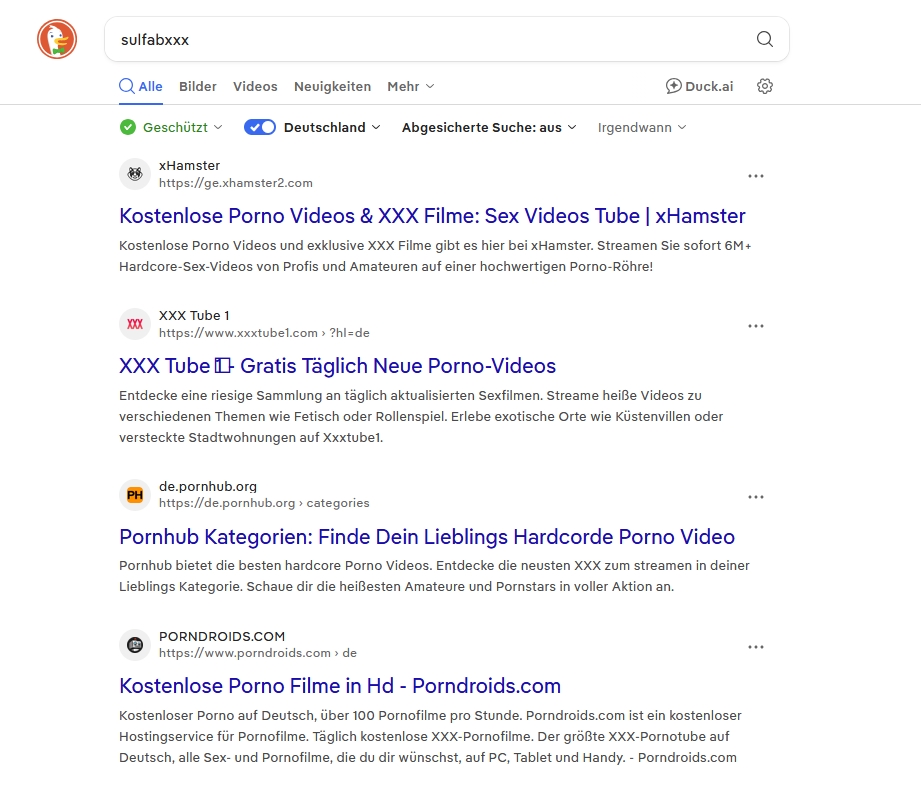Image resolution: width=921 pixels, height=795 pixels.
Task: Open the settings gear icon
Action: click(764, 86)
